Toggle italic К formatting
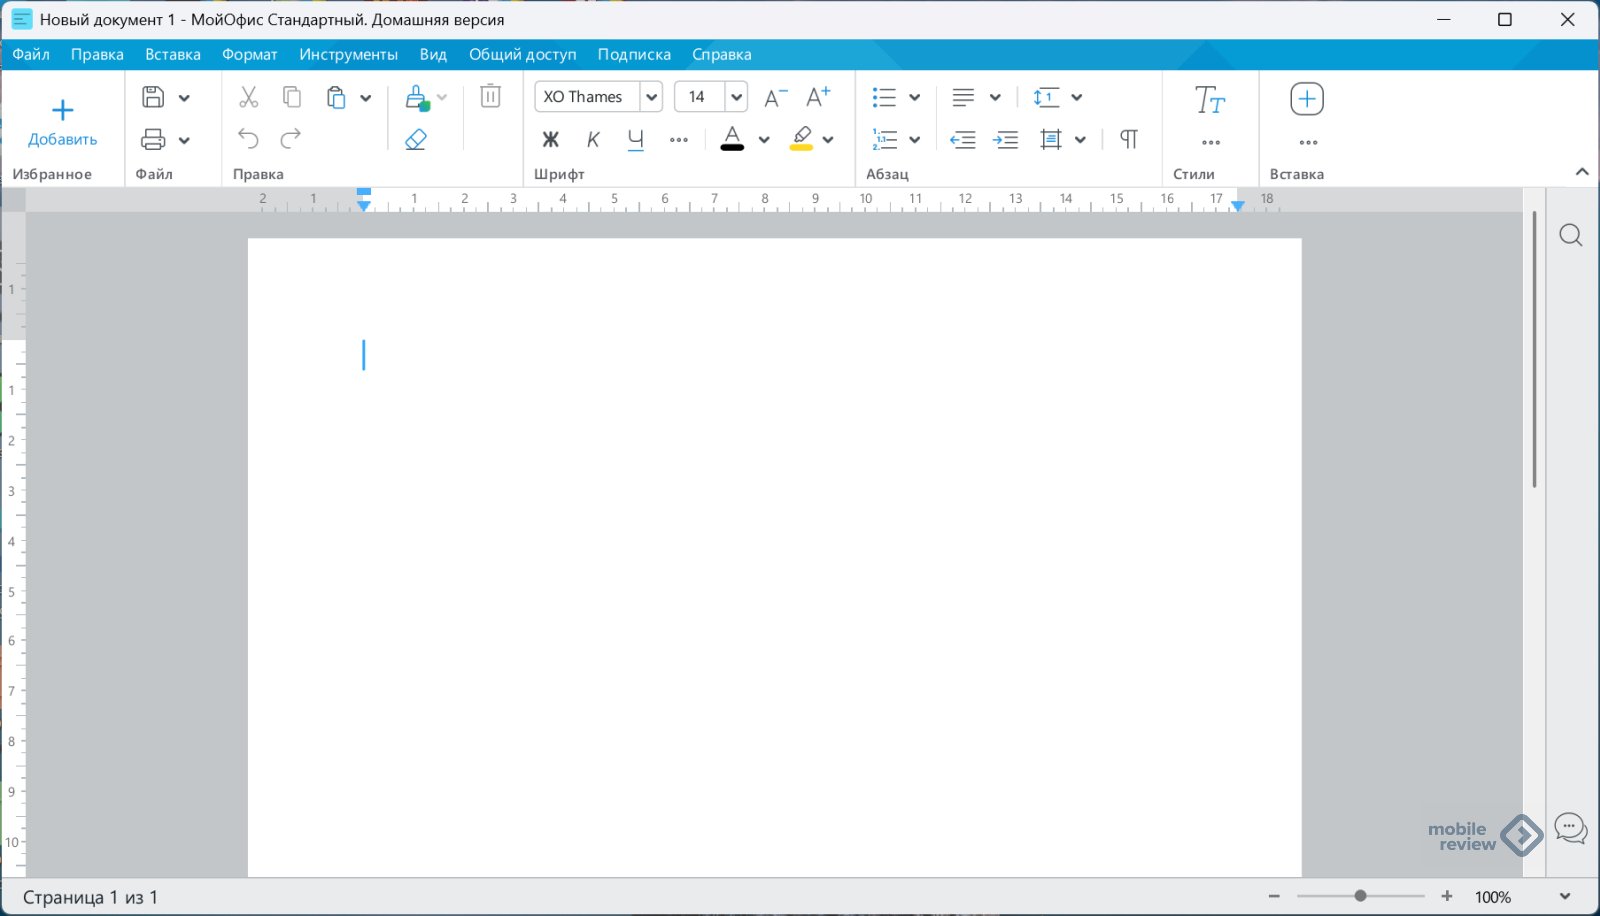 tap(593, 140)
